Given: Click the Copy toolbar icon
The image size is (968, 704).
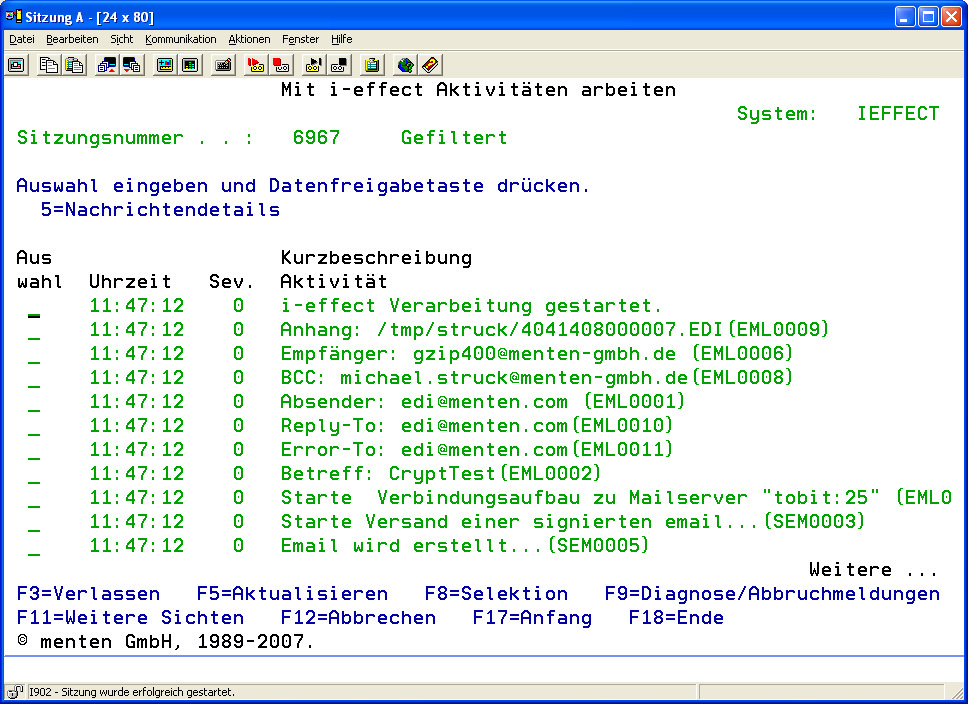Looking at the screenshot, I should tap(48, 65).
